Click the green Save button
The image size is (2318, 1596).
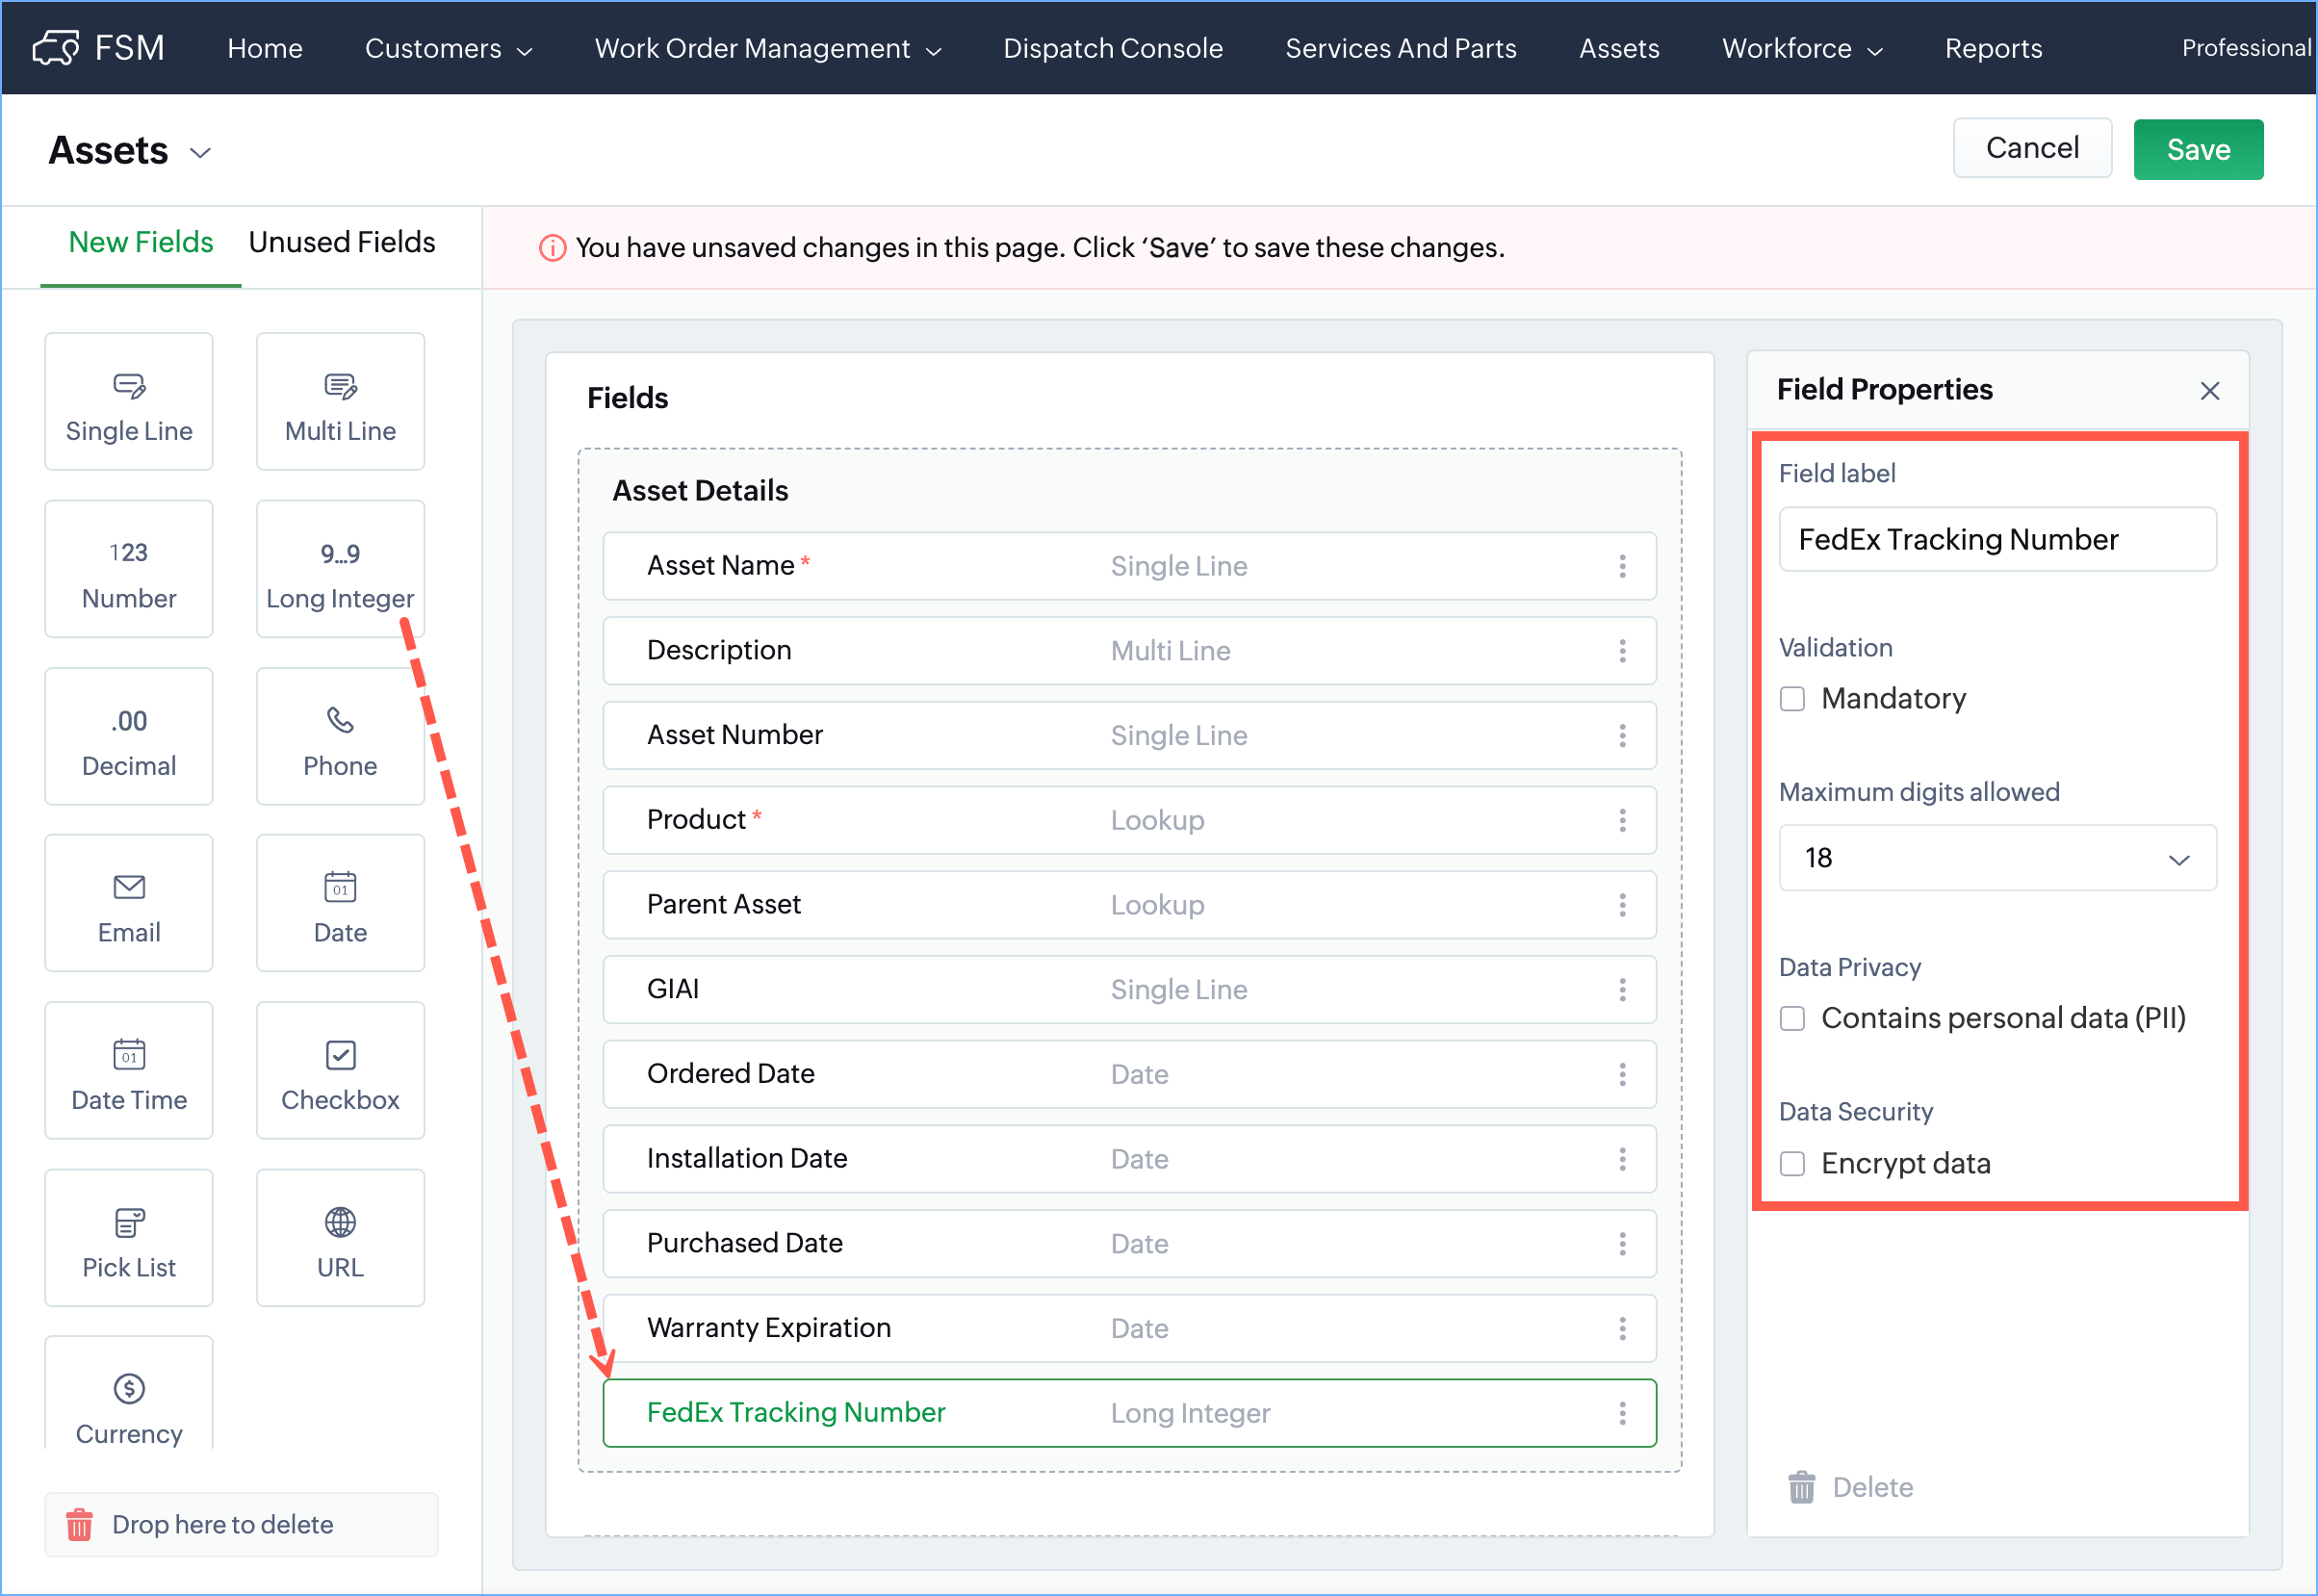(x=2197, y=149)
